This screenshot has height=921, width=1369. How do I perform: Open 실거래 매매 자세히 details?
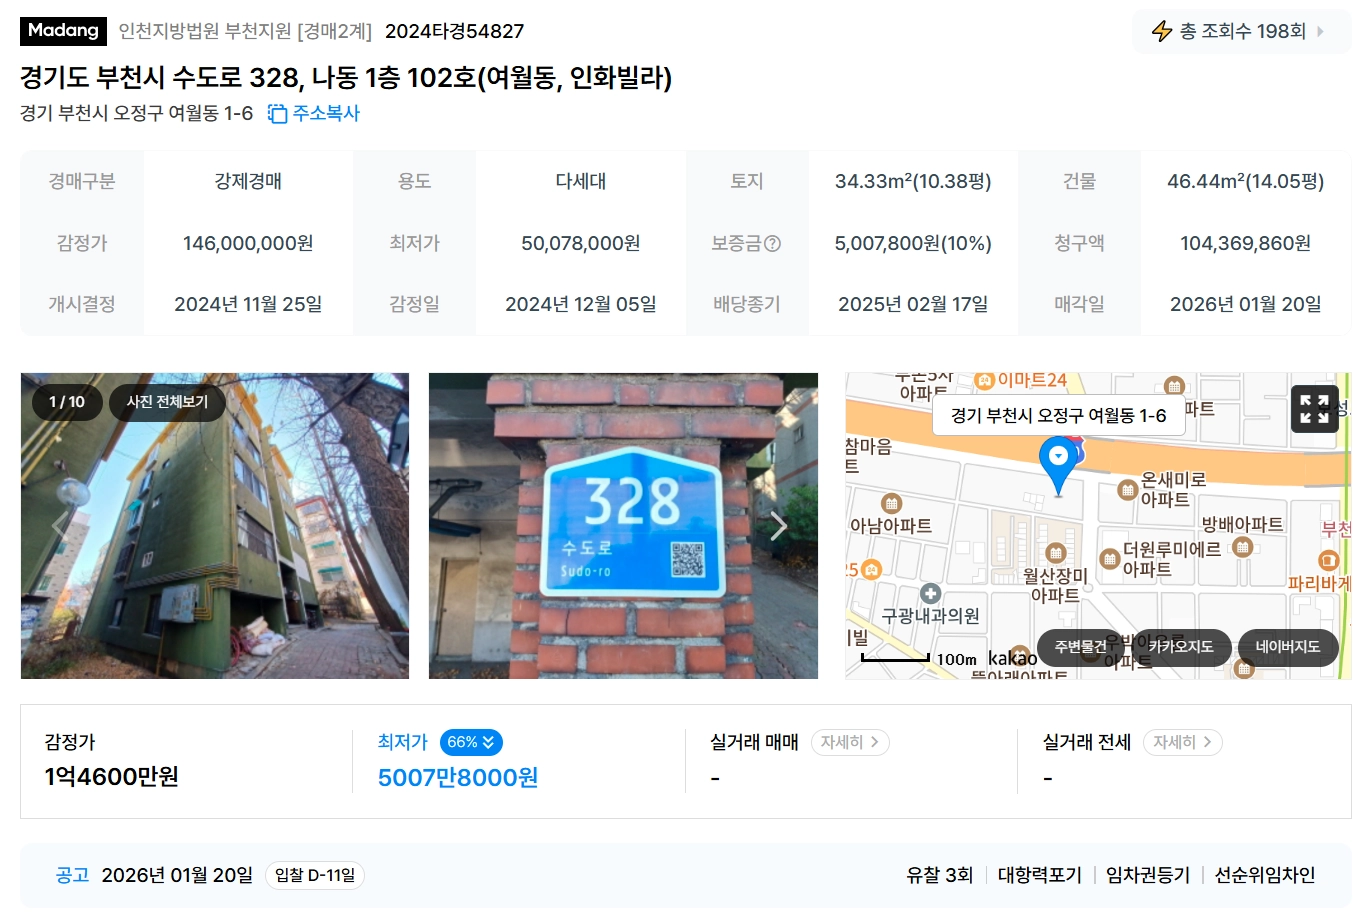point(850,742)
